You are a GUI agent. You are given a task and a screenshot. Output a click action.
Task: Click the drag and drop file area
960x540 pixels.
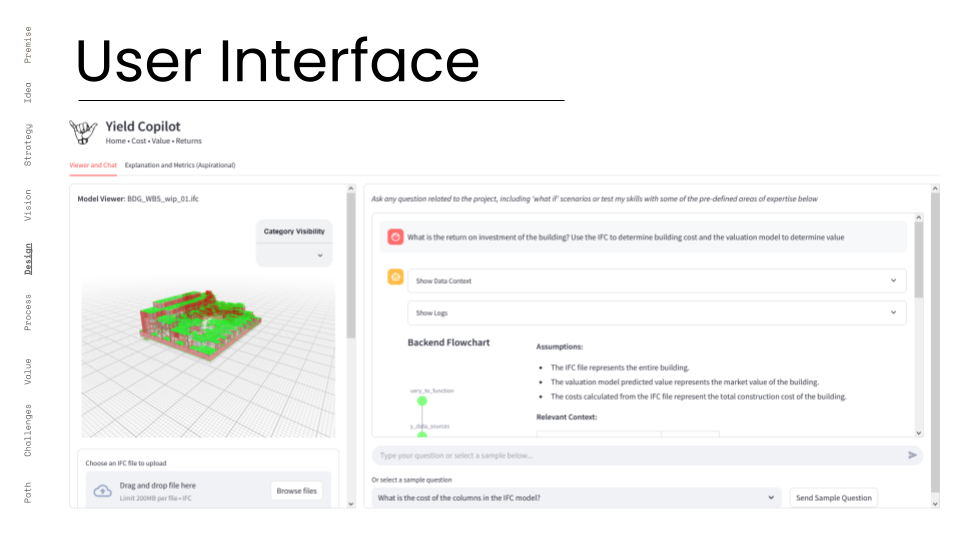(x=208, y=490)
